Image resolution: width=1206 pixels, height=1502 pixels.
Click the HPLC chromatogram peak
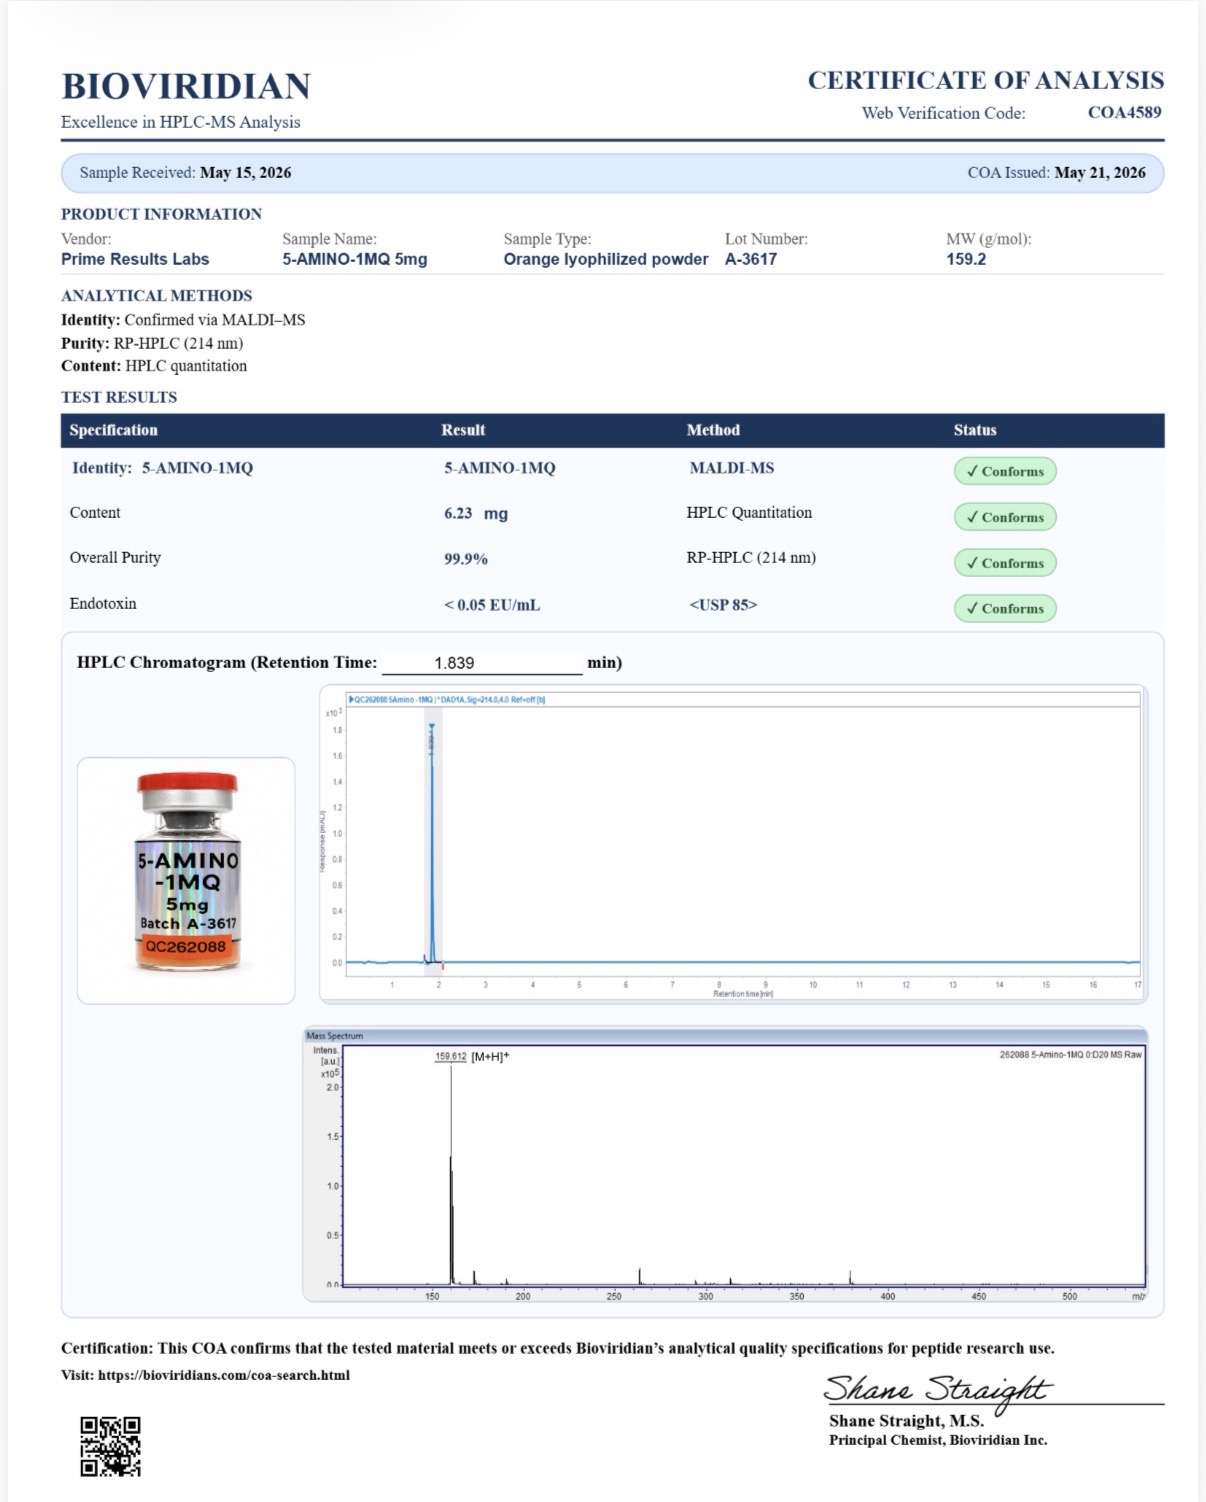[432, 845]
